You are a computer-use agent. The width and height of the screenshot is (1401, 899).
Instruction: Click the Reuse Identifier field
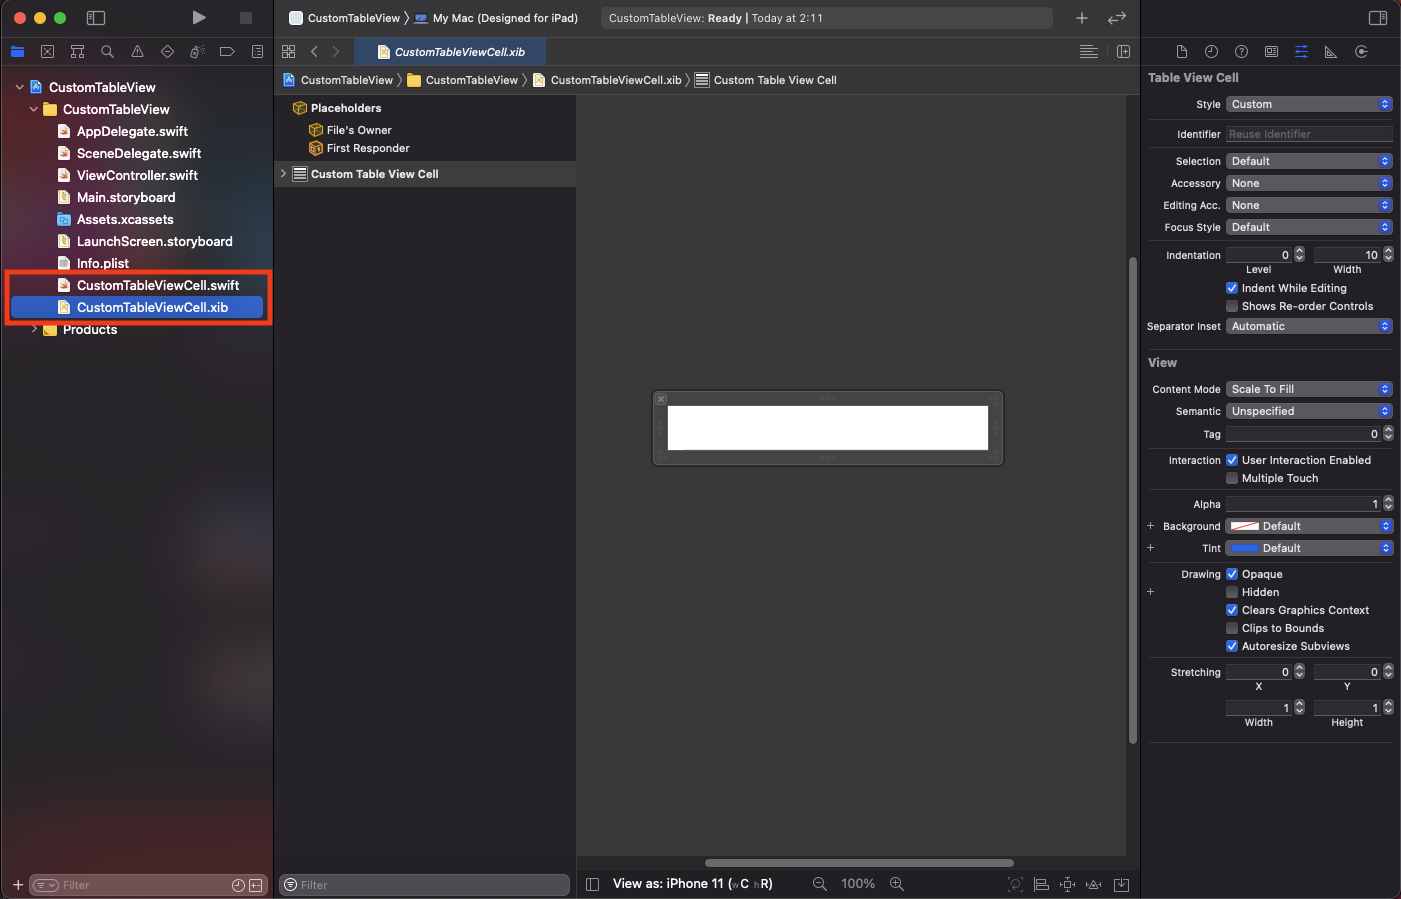[1309, 134]
